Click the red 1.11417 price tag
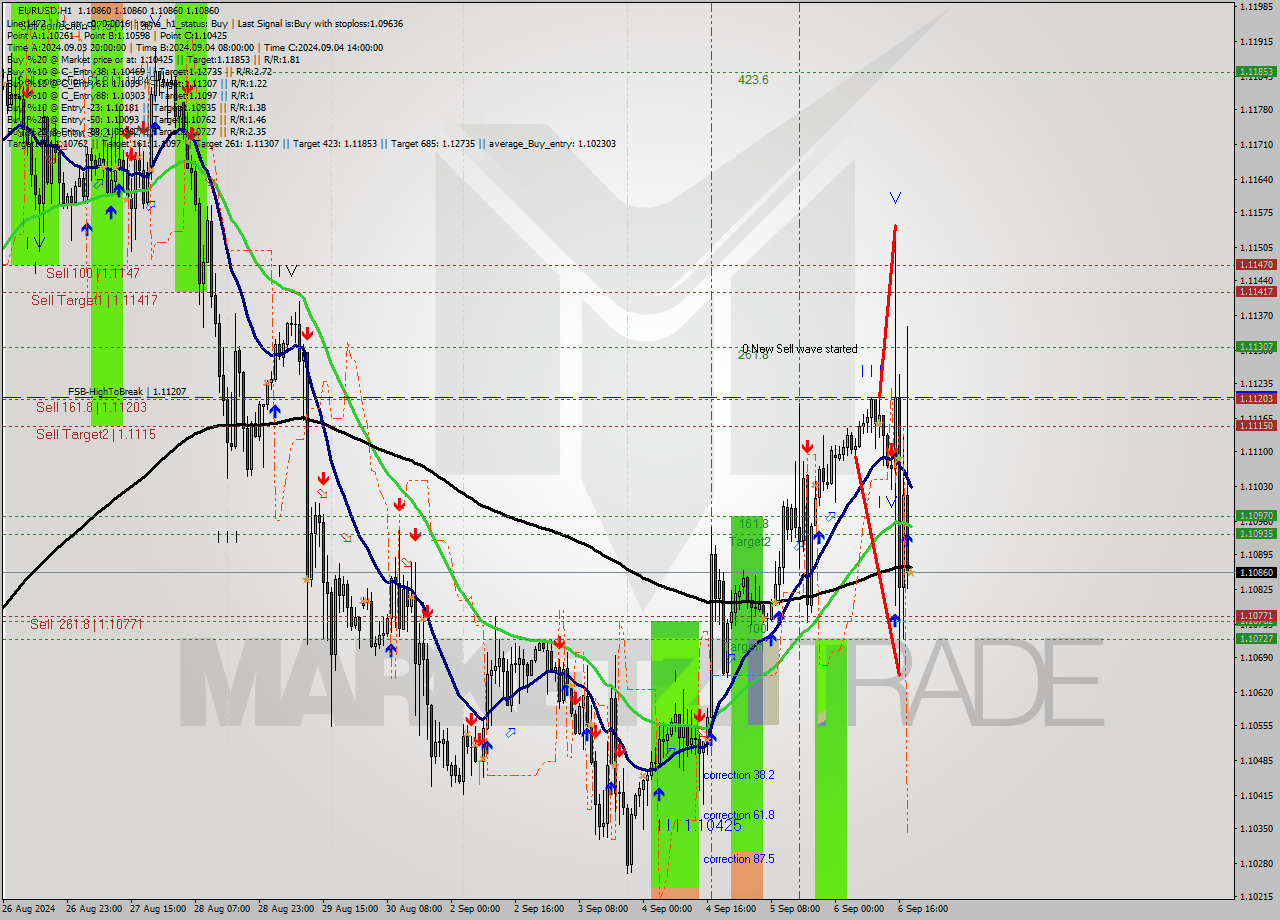Screen dimensions: 1280x920 (1256, 292)
